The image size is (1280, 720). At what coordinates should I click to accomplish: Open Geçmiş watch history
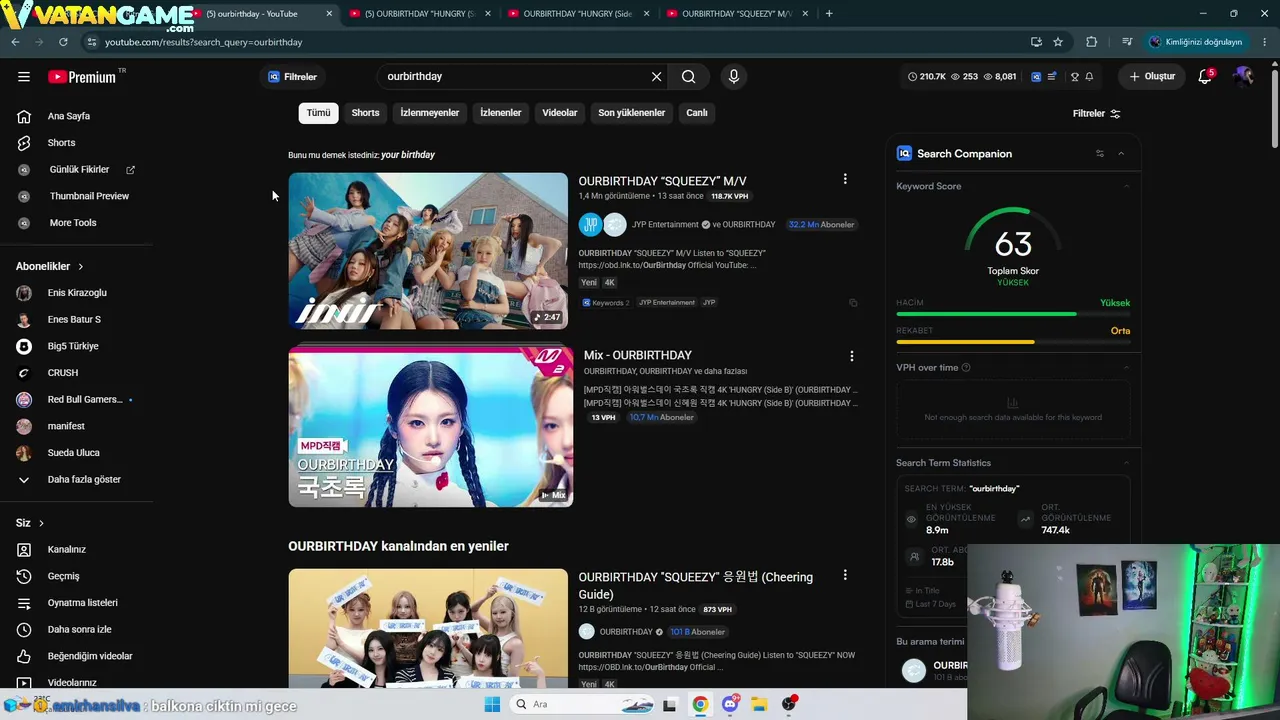[63, 576]
